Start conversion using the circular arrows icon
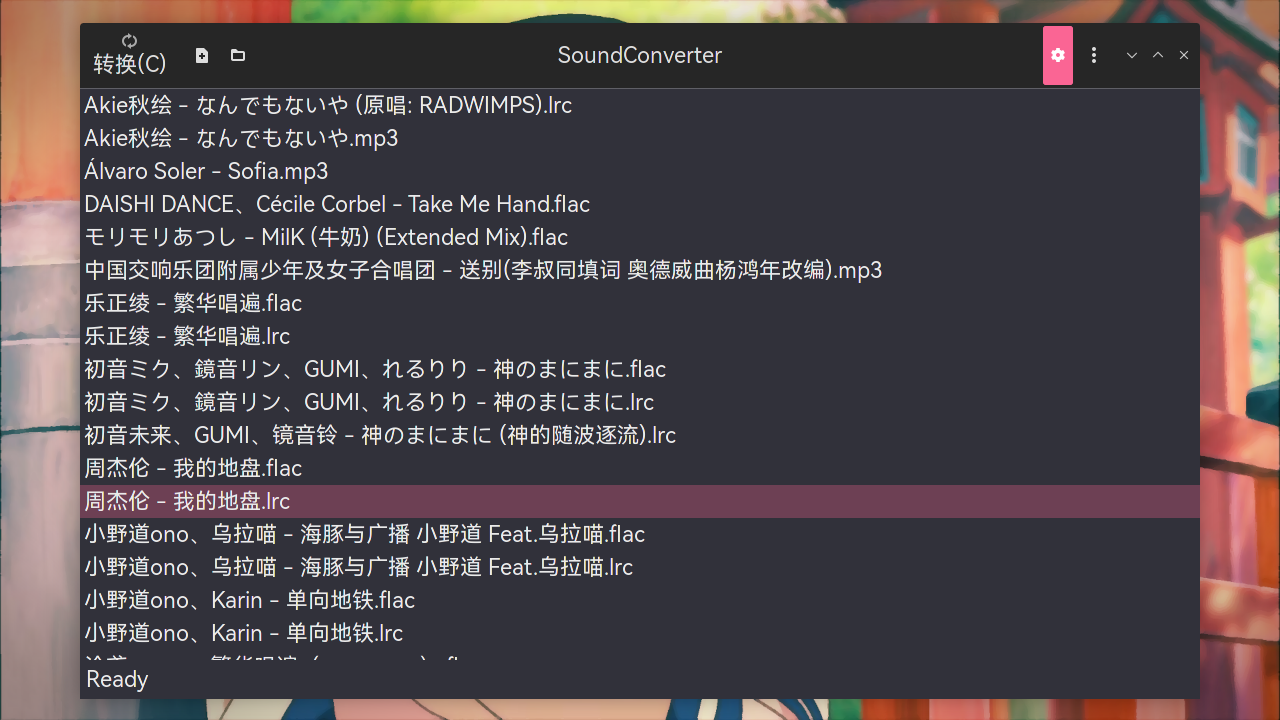The image size is (1280, 720). 129,41
